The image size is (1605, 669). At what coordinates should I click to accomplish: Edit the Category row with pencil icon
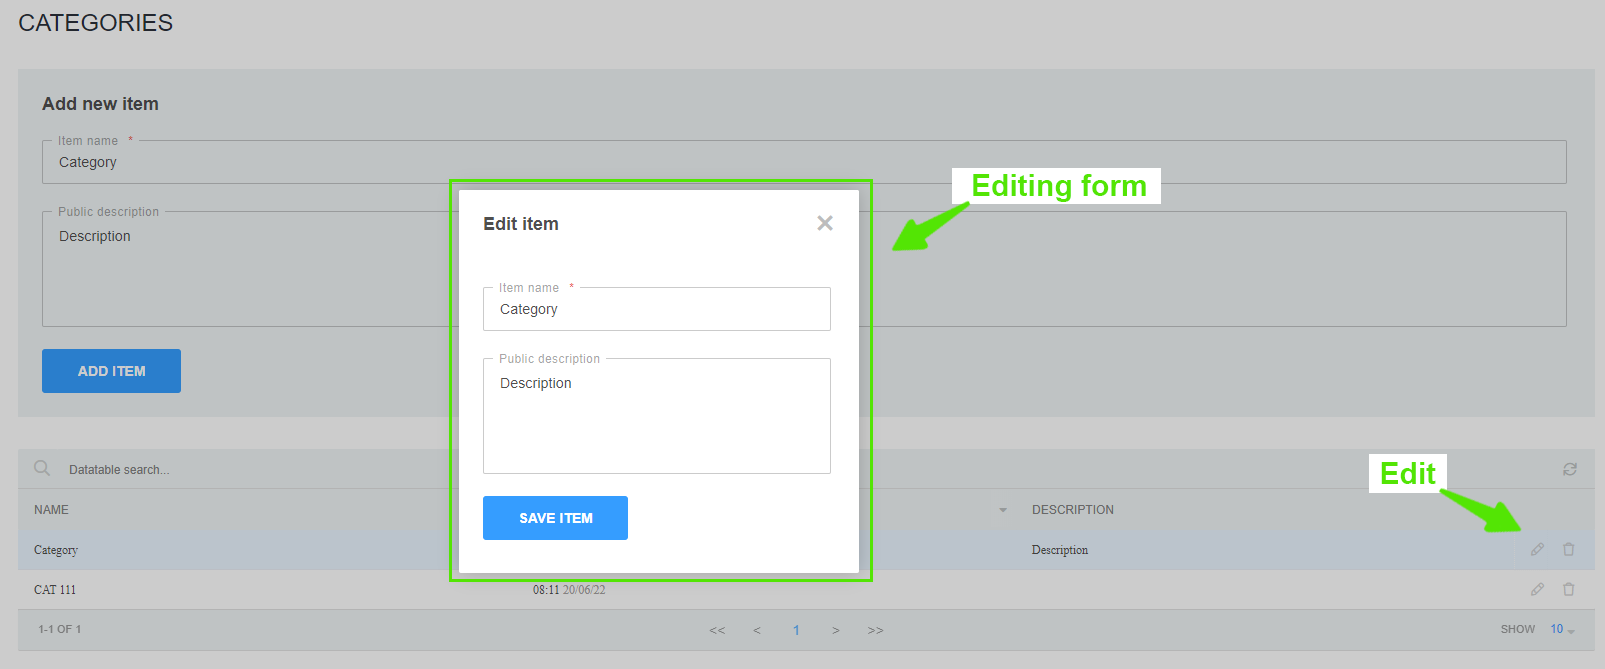[x=1537, y=549]
